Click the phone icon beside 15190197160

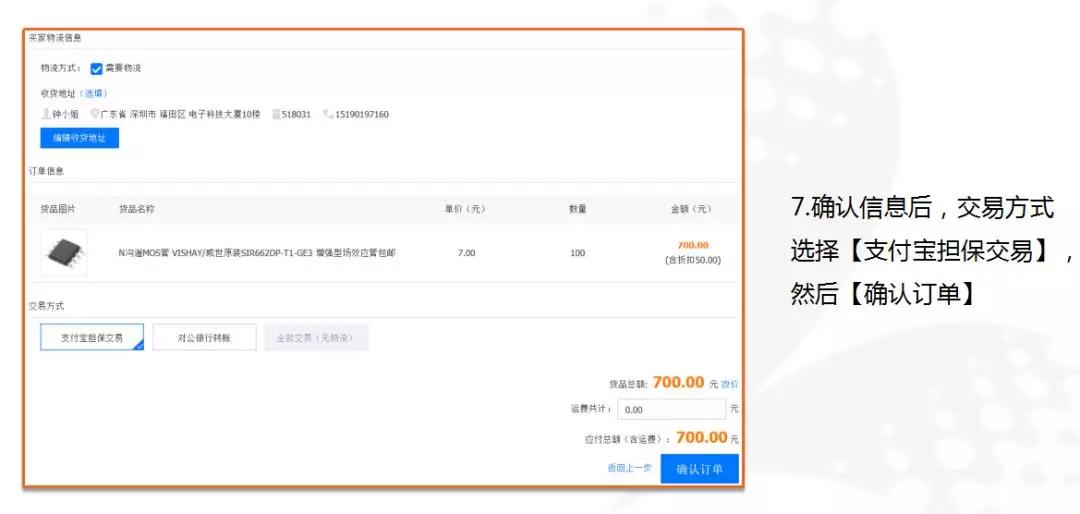tap(328, 114)
